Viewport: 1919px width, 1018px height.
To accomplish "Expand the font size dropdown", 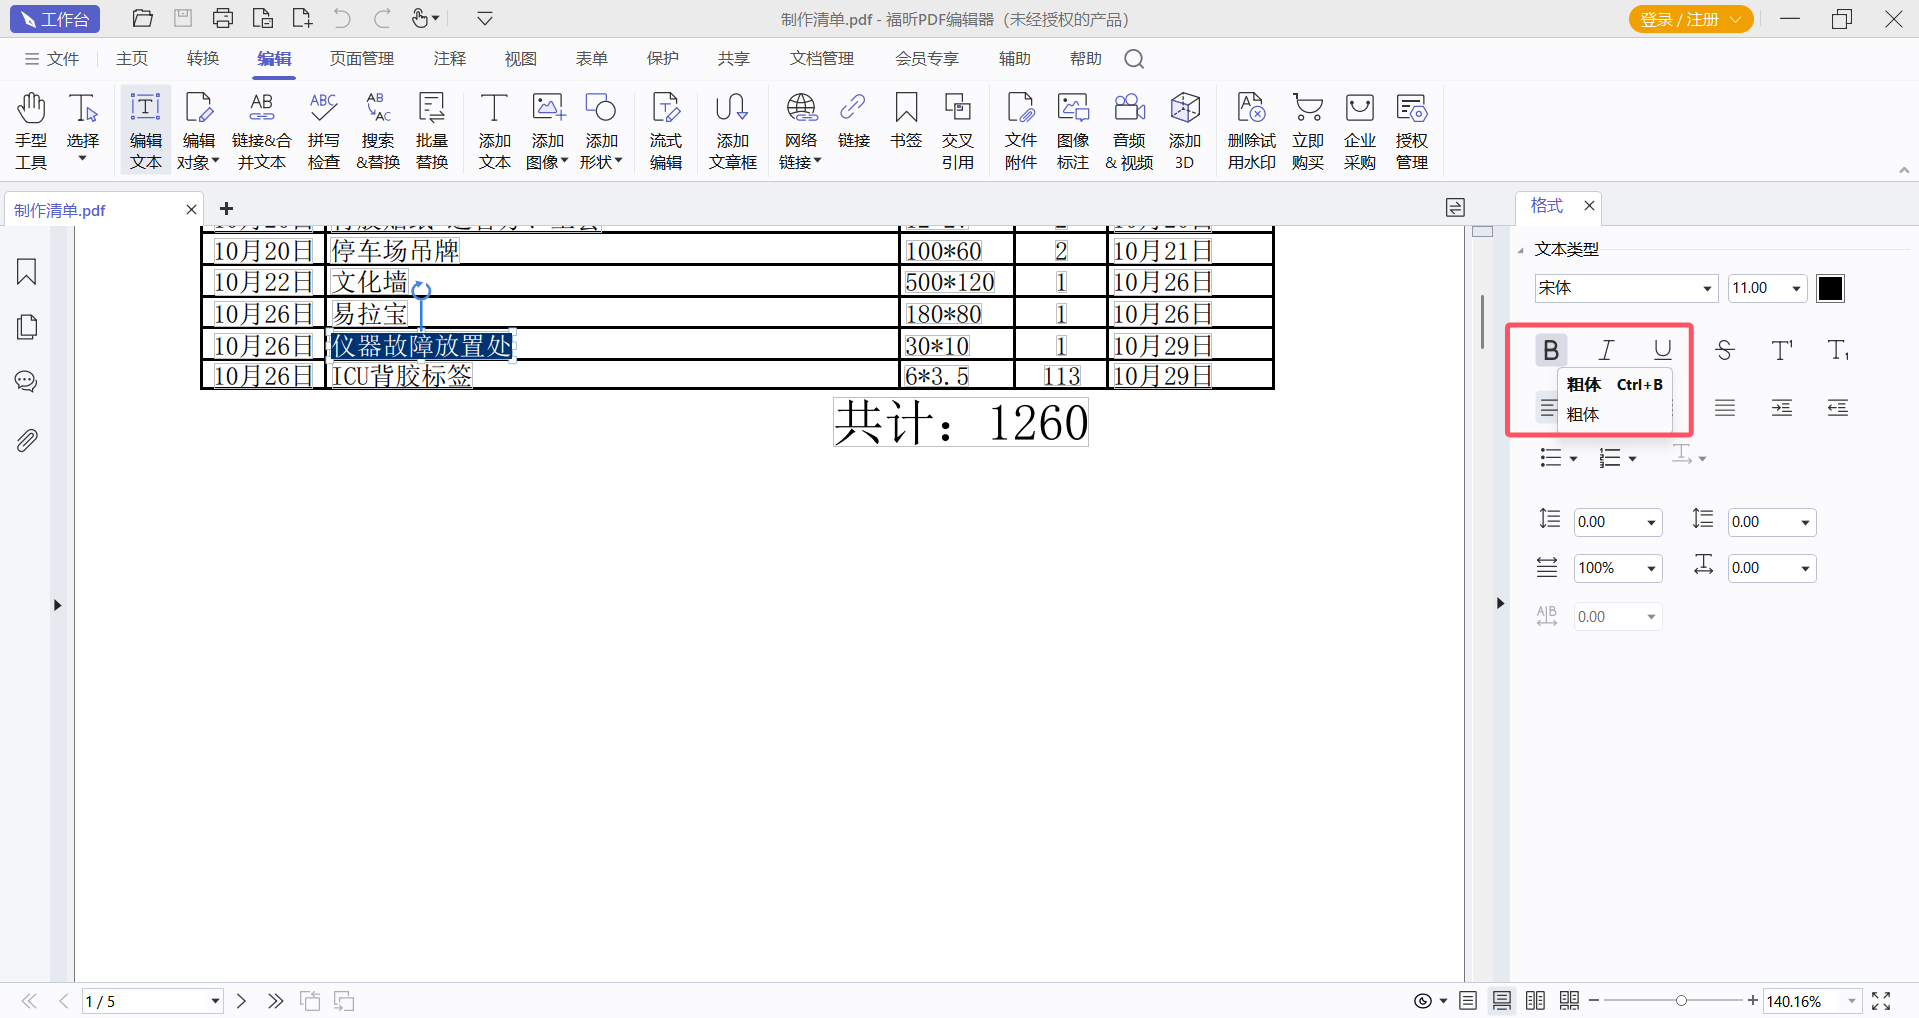I will (1796, 289).
